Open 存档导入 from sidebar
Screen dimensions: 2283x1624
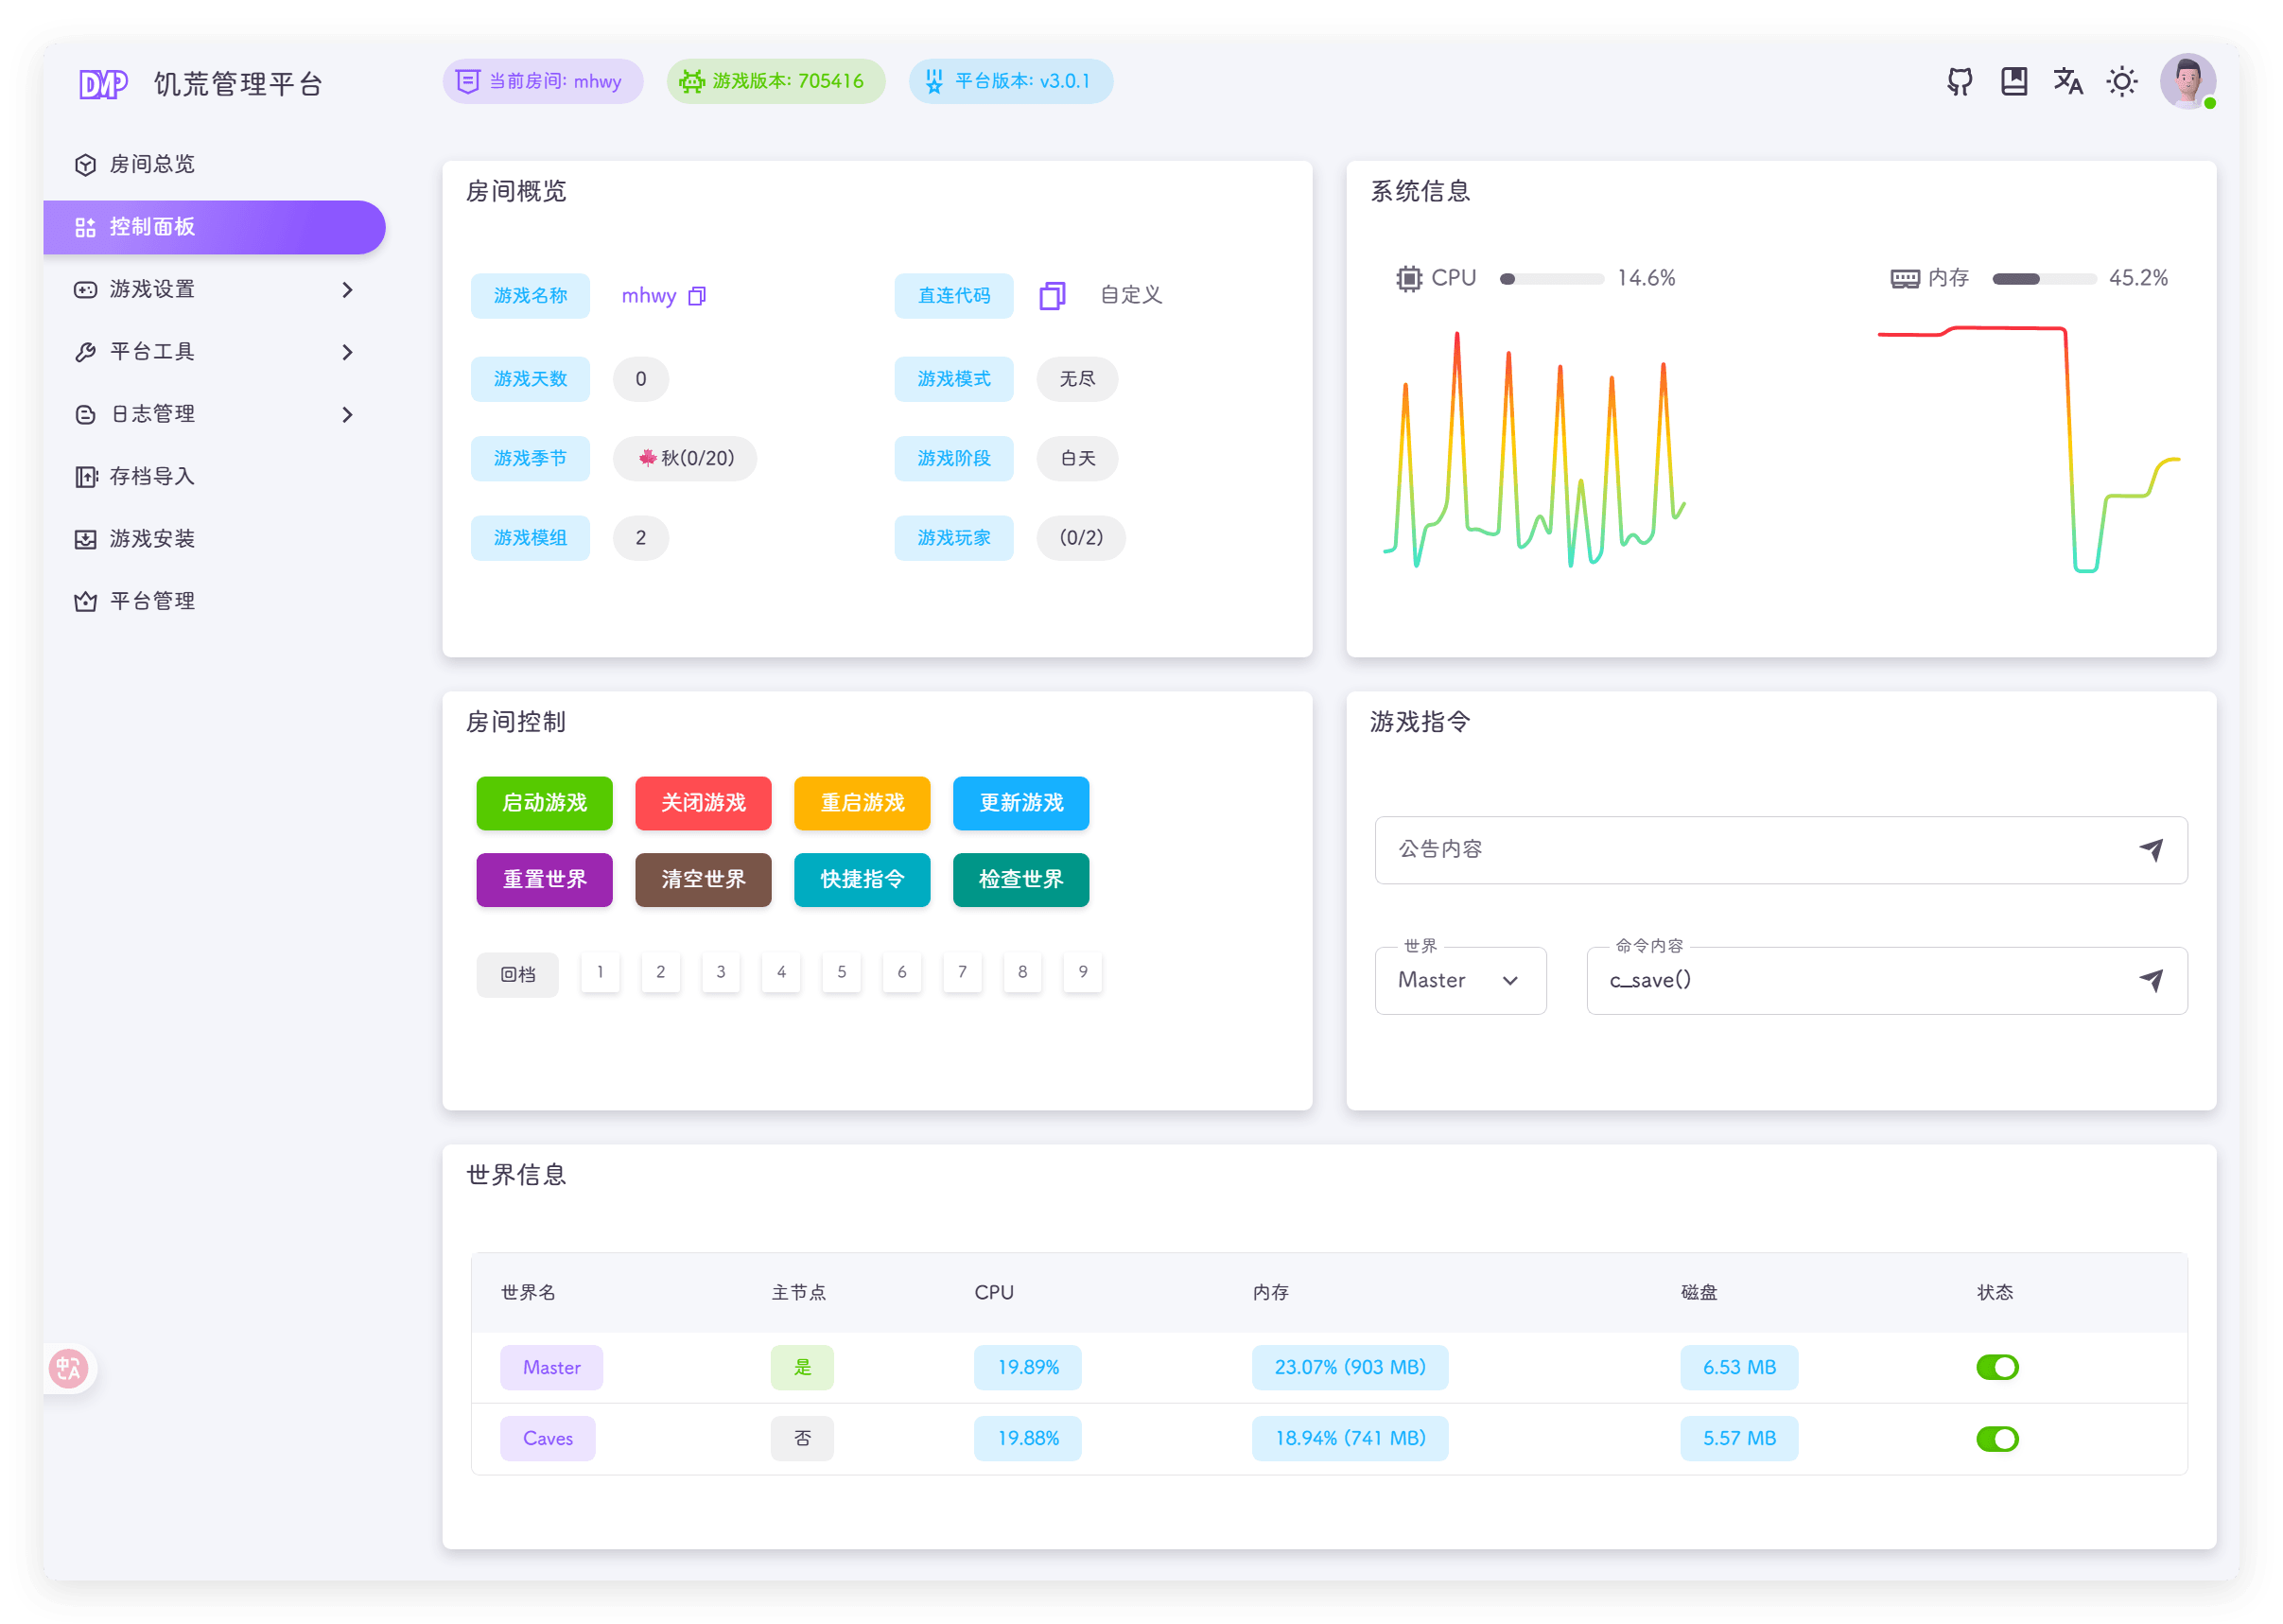pos(152,477)
